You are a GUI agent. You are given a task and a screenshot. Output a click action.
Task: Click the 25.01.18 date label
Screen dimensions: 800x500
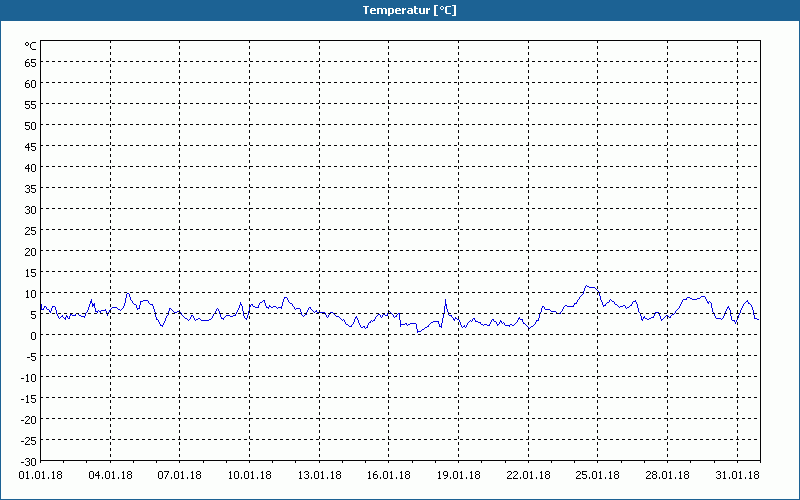[597, 475]
